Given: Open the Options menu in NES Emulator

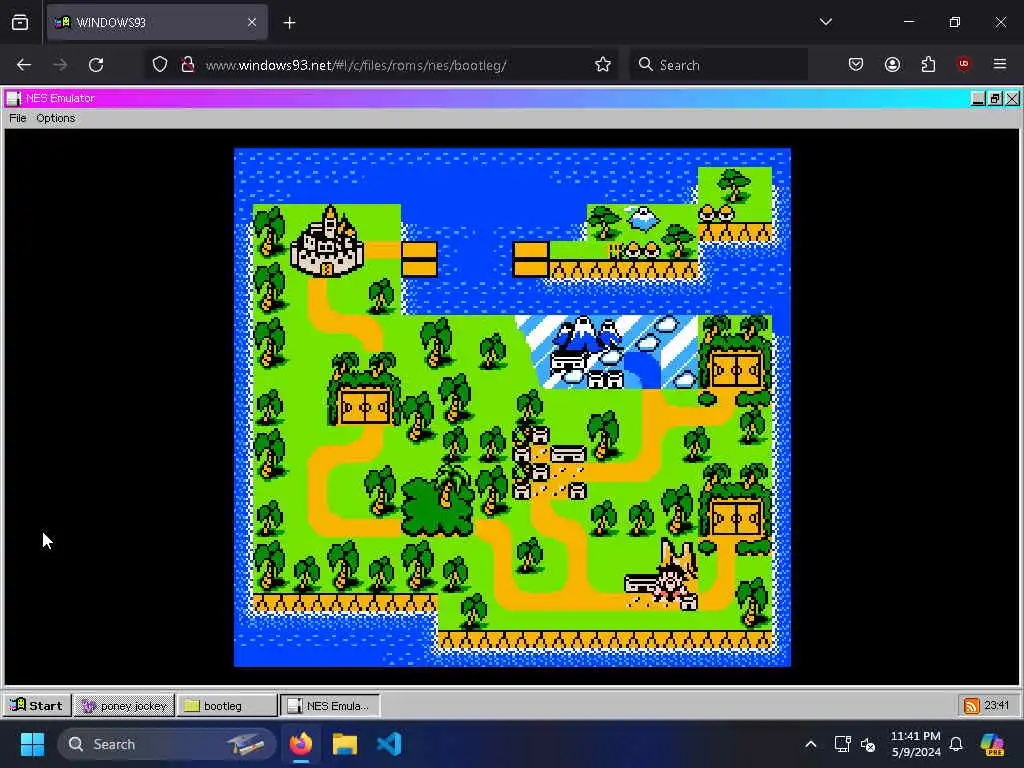Looking at the screenshot, I should pyautogui.click(x=56, y=118).
